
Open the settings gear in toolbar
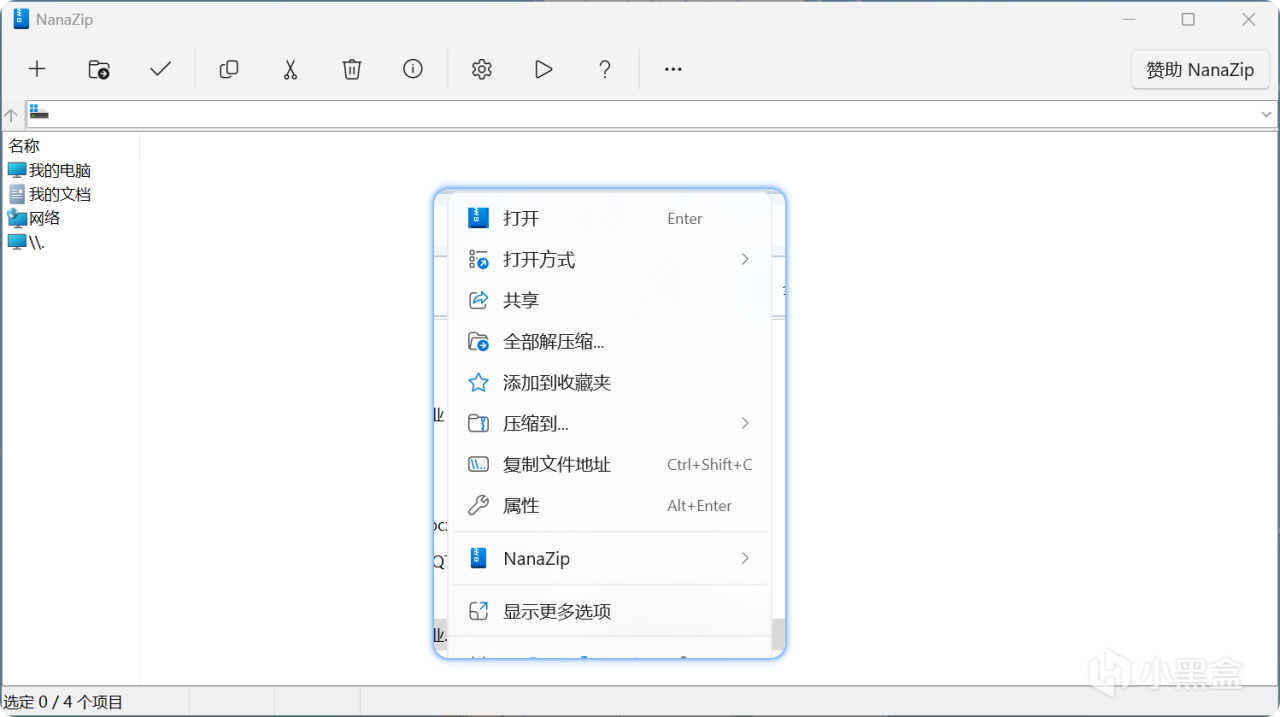pos(482,69)
